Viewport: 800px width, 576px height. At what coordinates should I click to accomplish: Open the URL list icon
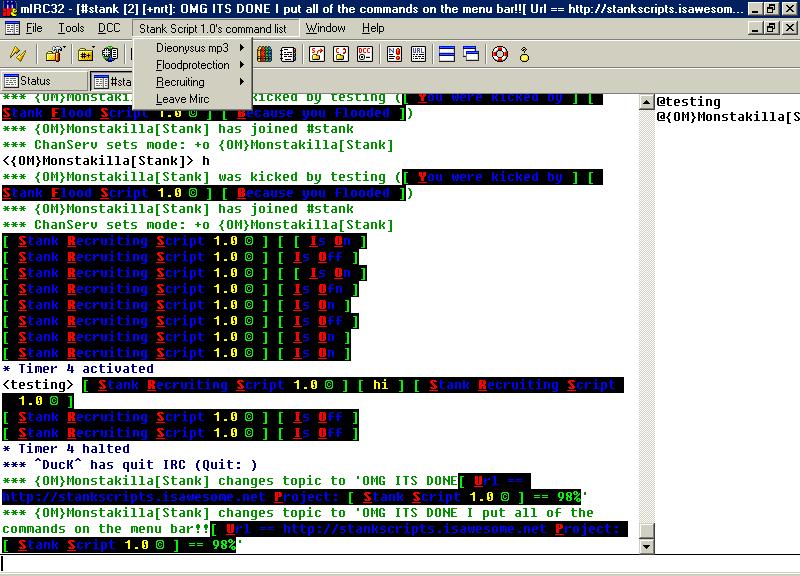pyautogui.click(x=418, y=54)
